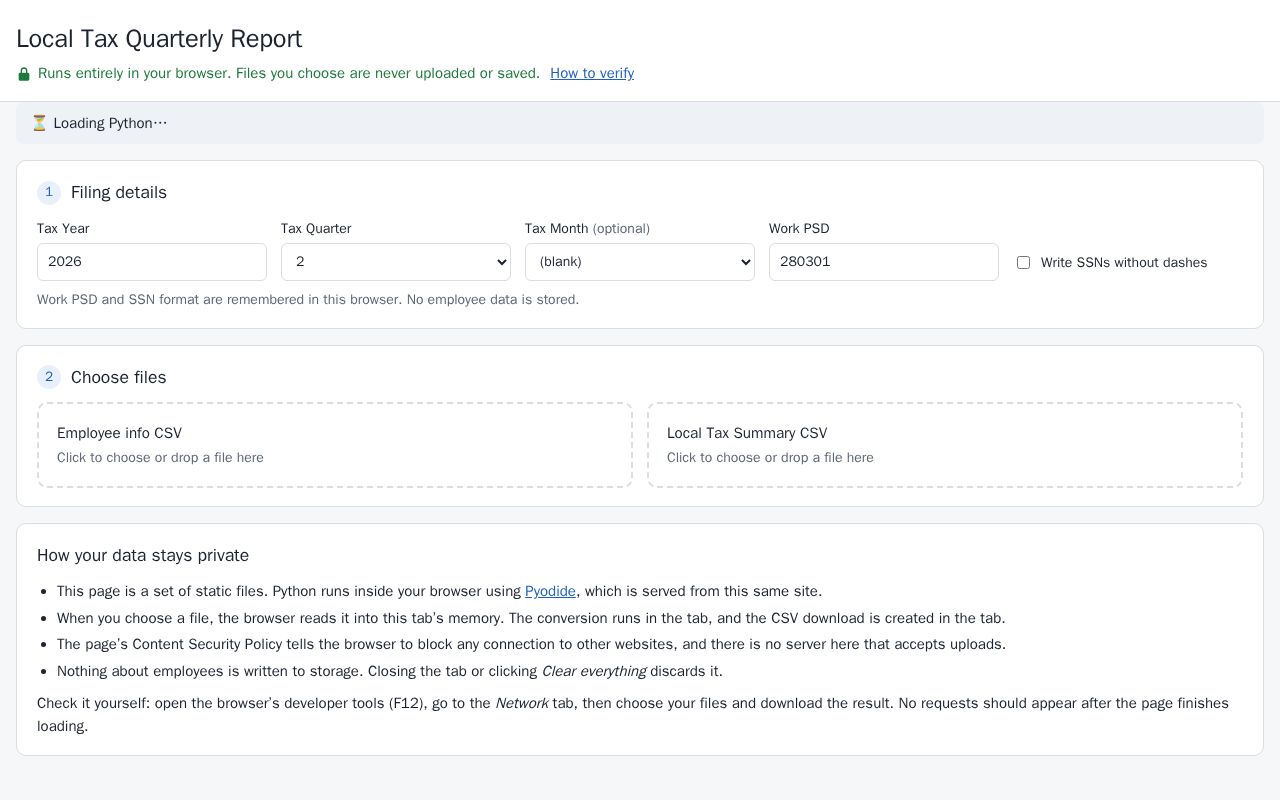
Task: Click the Work PSD input field
Action: click(x=884, y=262)
